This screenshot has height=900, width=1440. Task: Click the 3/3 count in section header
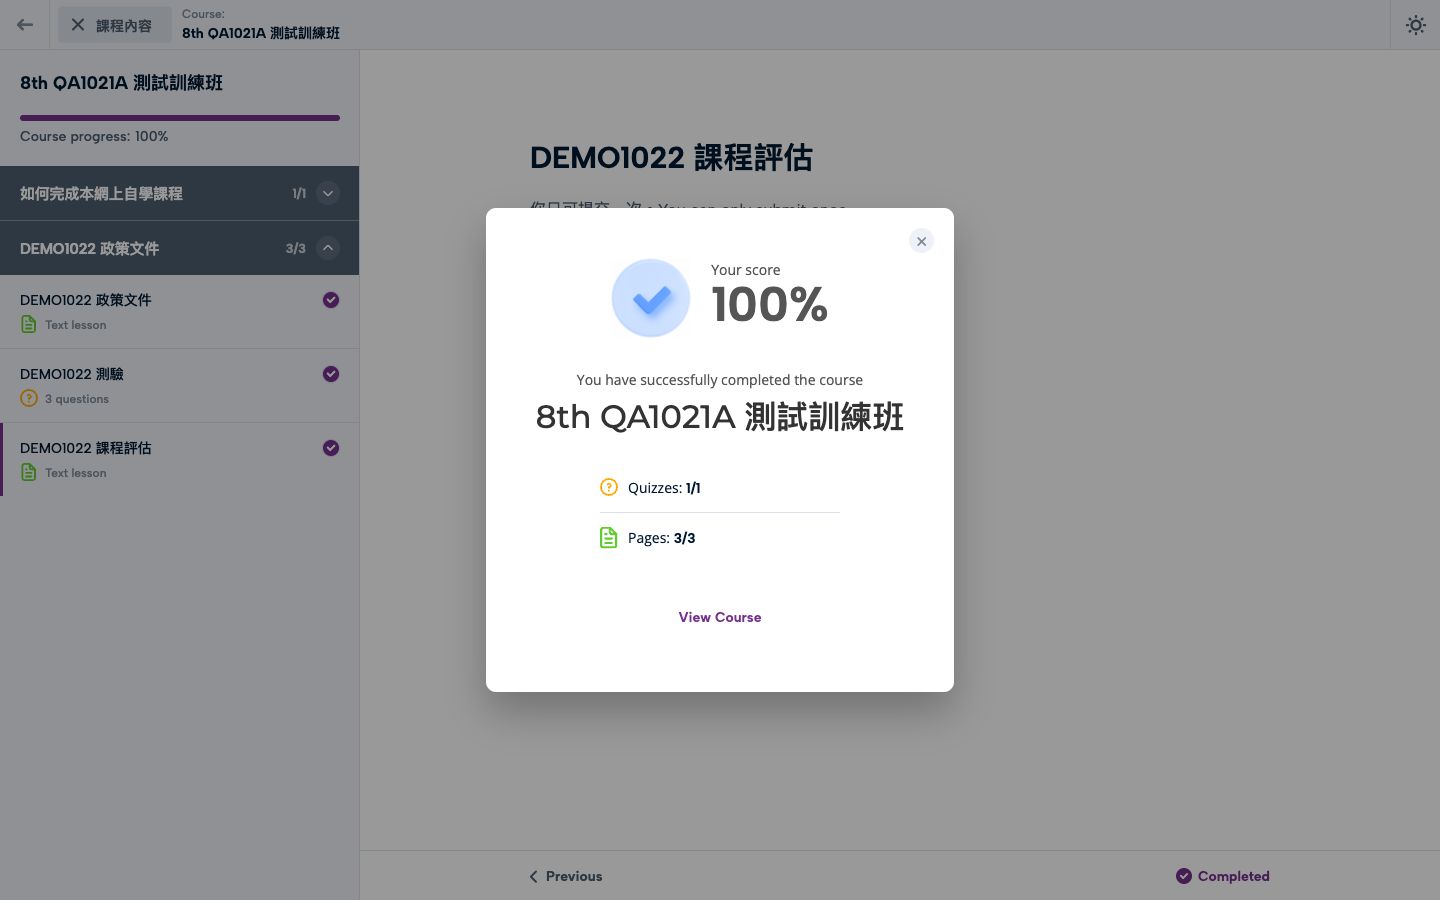click(x=296, y=248)
